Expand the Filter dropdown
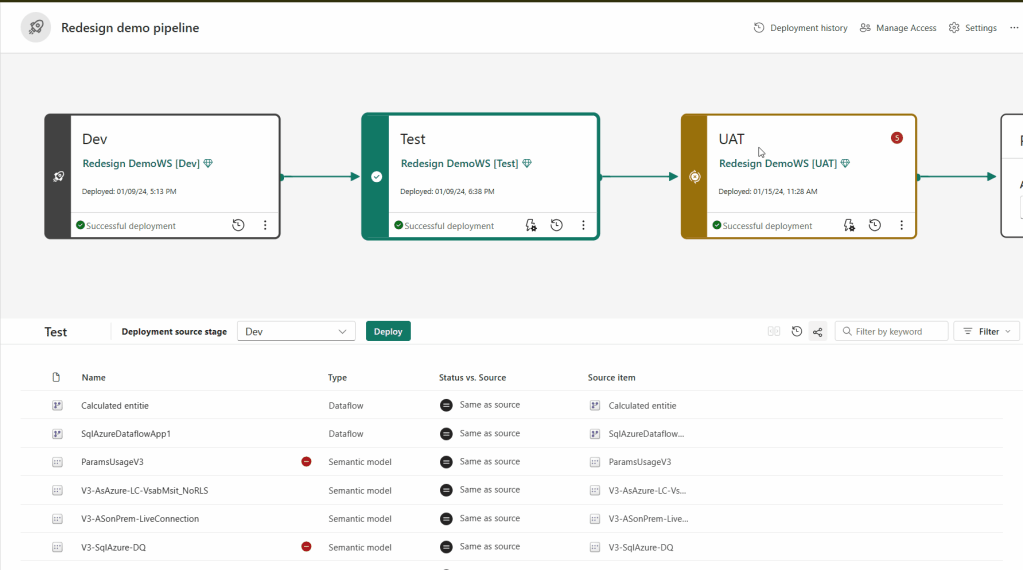1023x570 pixels. (x=987, y=332)
